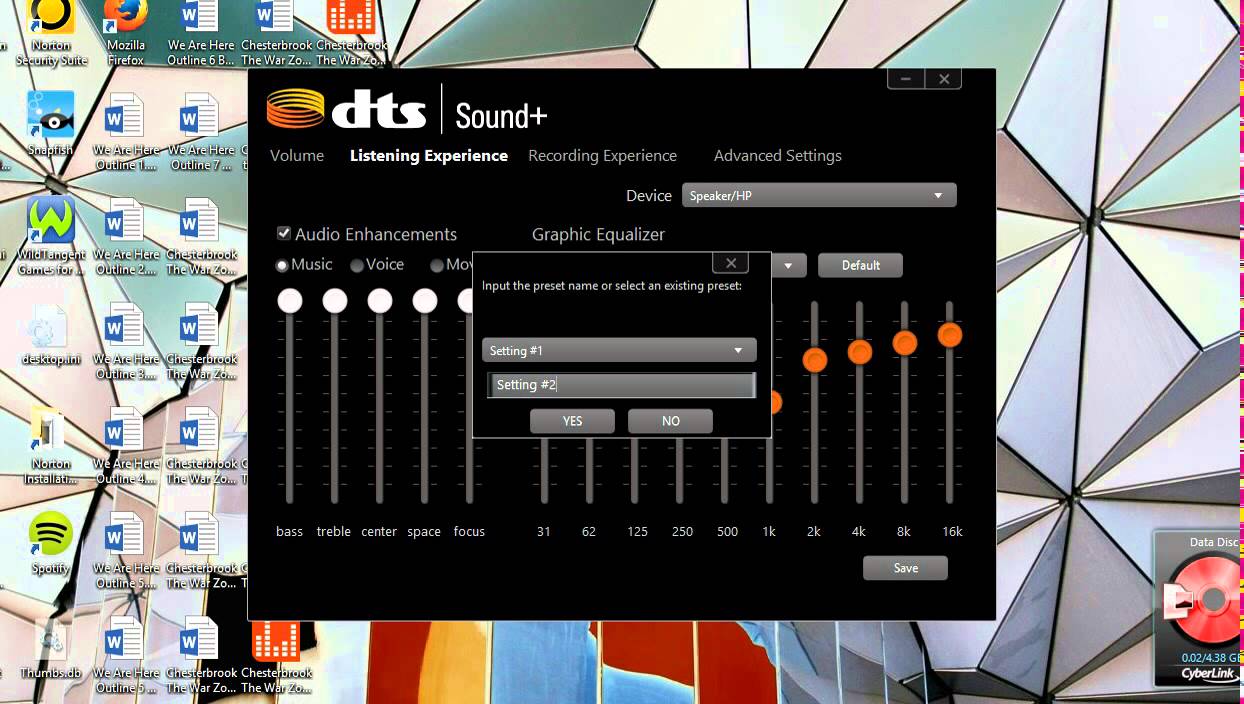Minimize the DTS Sound+ window
Viewport: 1244px width, 704px height.
905,79
